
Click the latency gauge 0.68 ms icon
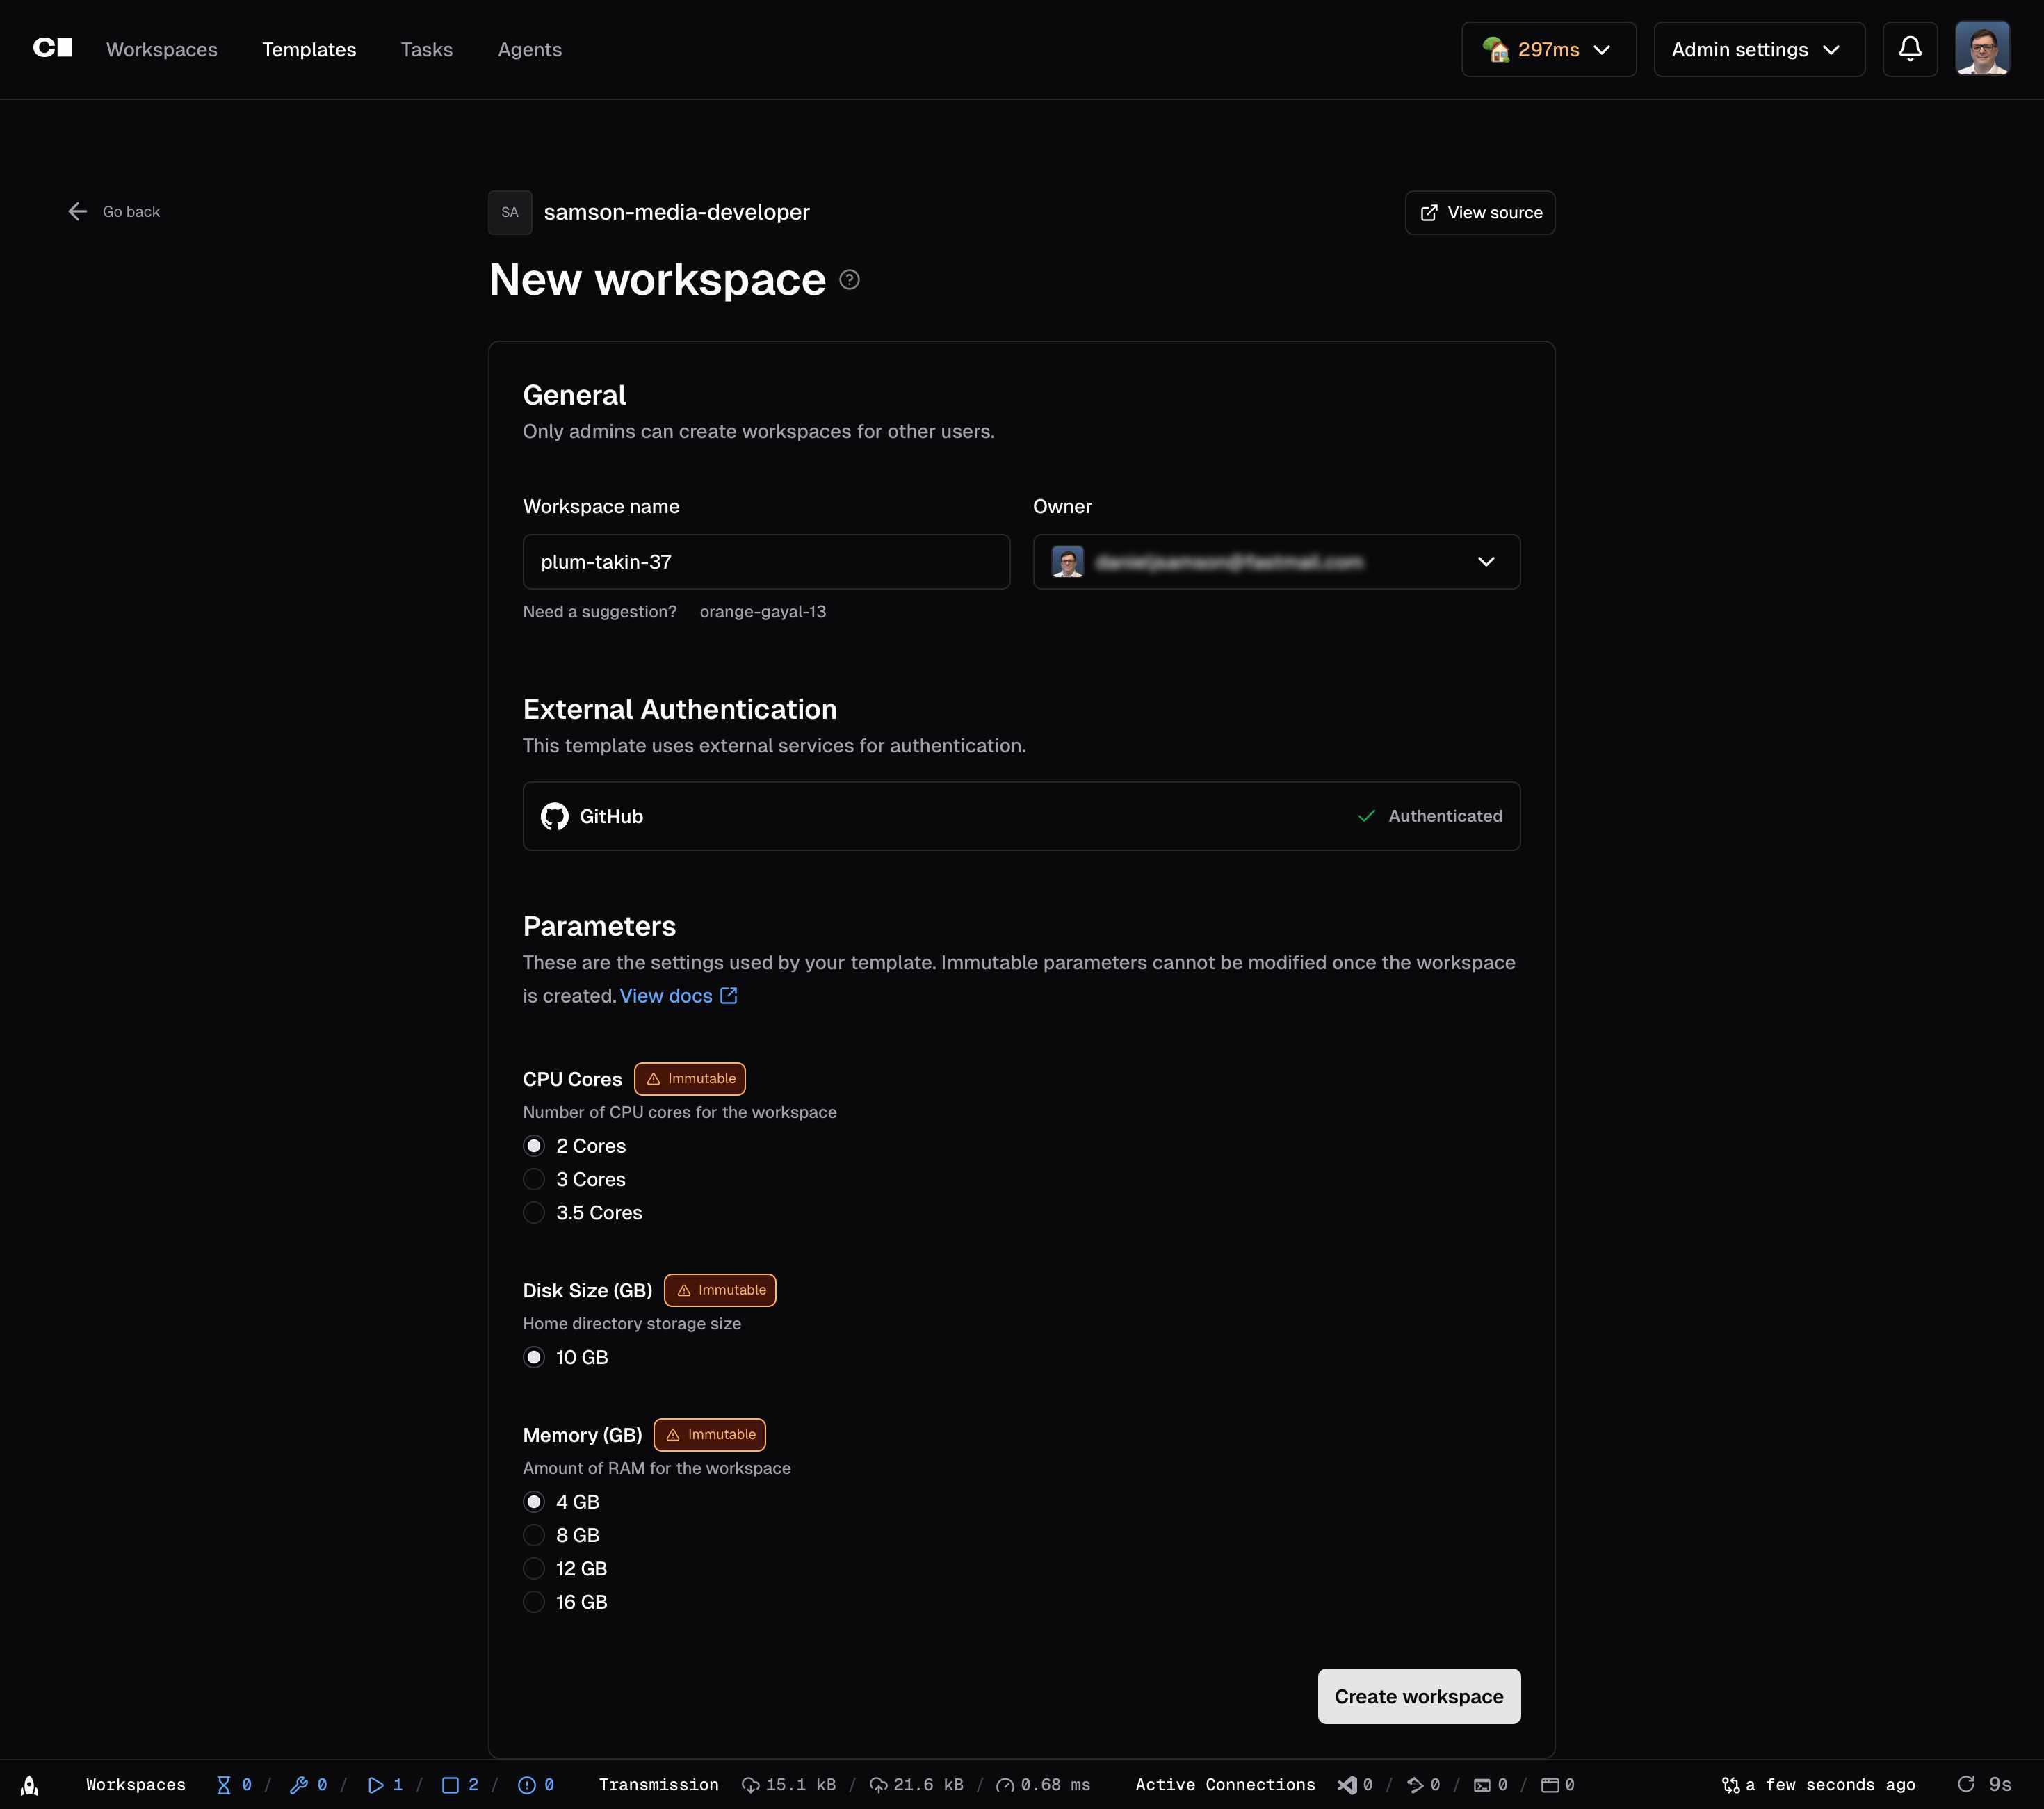(1005, 1785)
